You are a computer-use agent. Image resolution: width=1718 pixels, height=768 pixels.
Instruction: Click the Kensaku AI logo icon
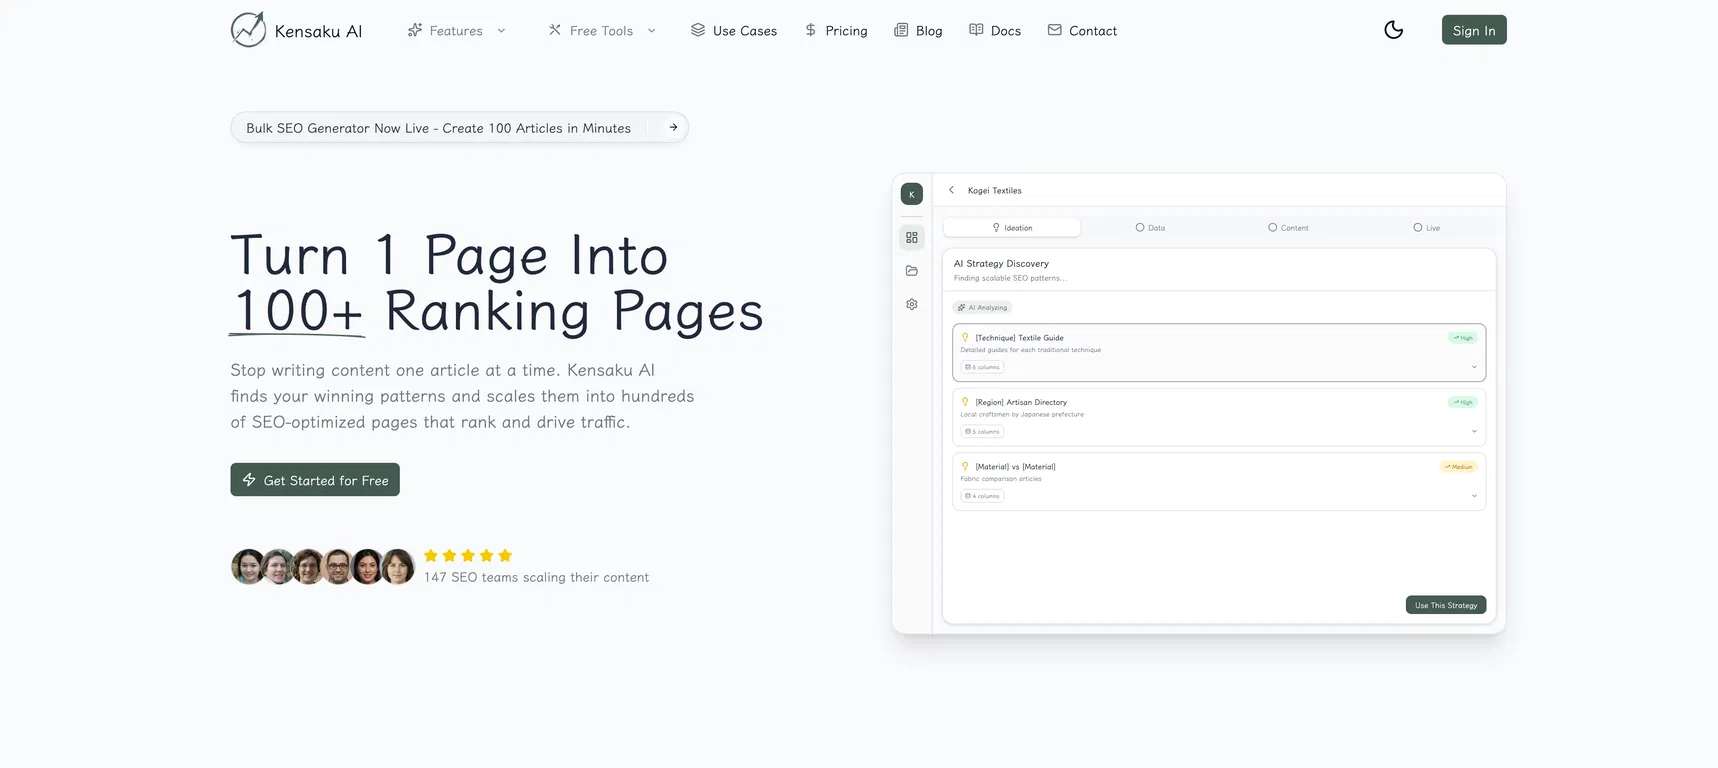click(x=248, y=30)
